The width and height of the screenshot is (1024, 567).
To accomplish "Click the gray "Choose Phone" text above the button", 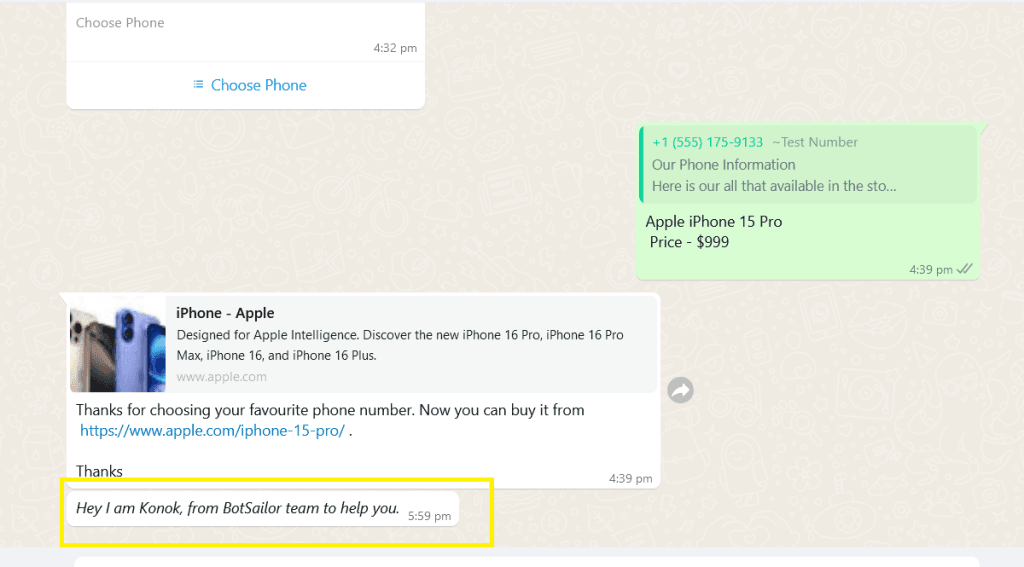I will pos(120,22).
